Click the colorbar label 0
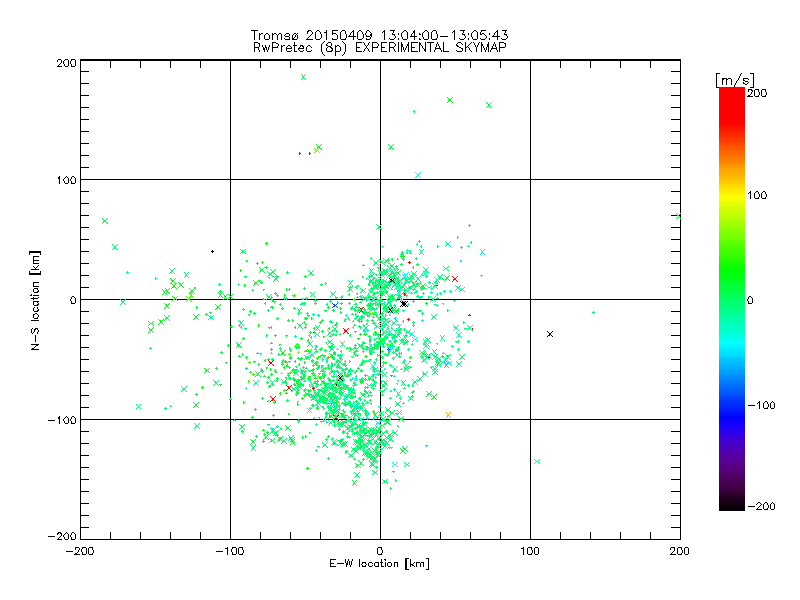This screenshot has height=600, width=800. point(750,301)
